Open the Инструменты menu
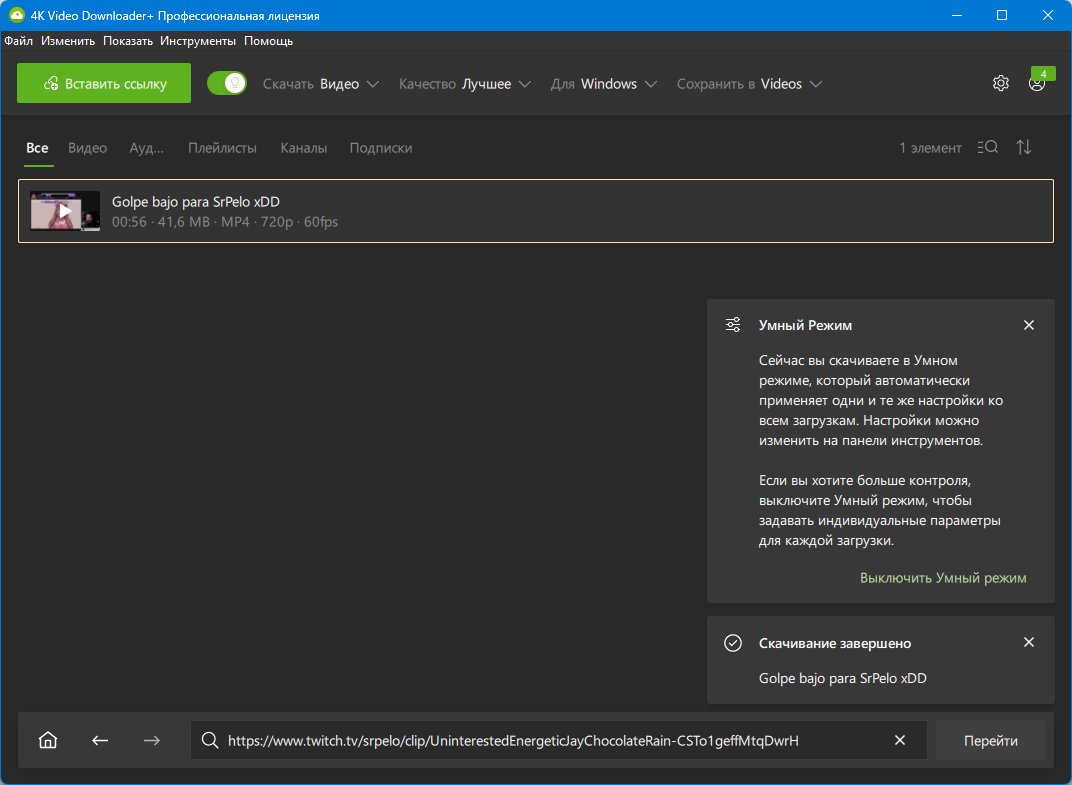The height and width of the screenshot is (785, 1072). pos(198,41)
